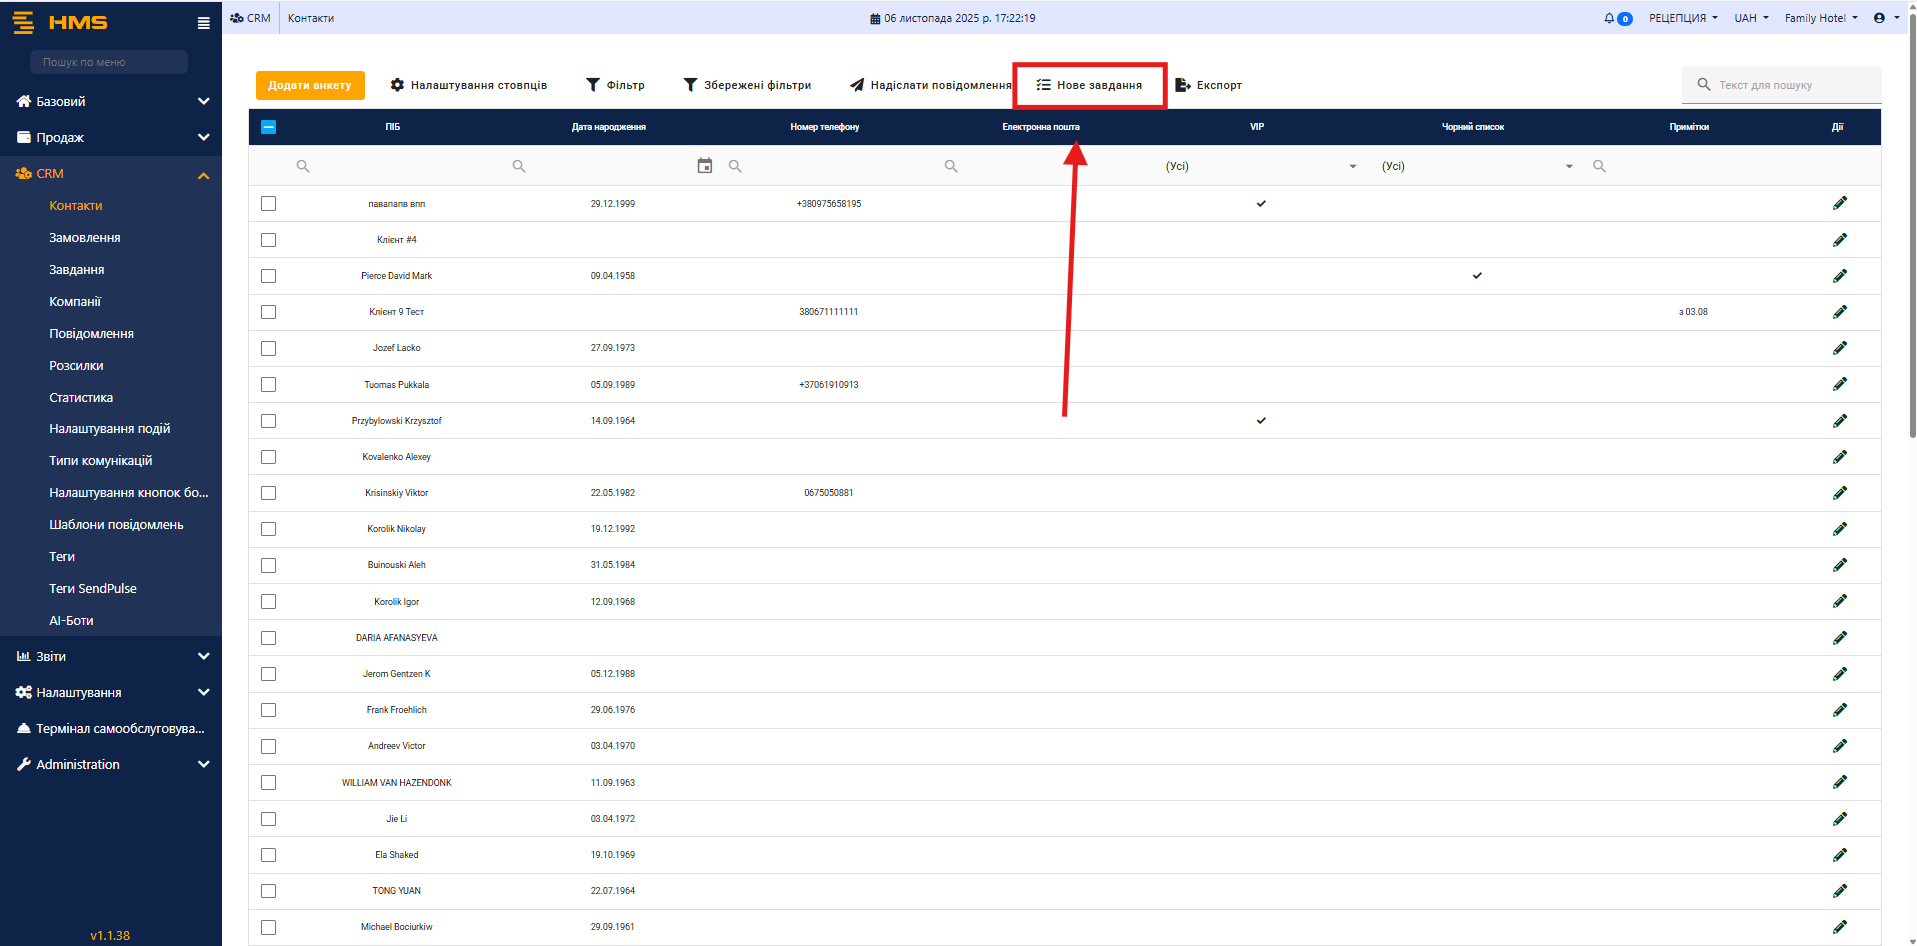Click the Нове завдання button
The height and width of the screenshot is (946, 1917).
[x=1089, y=85]
